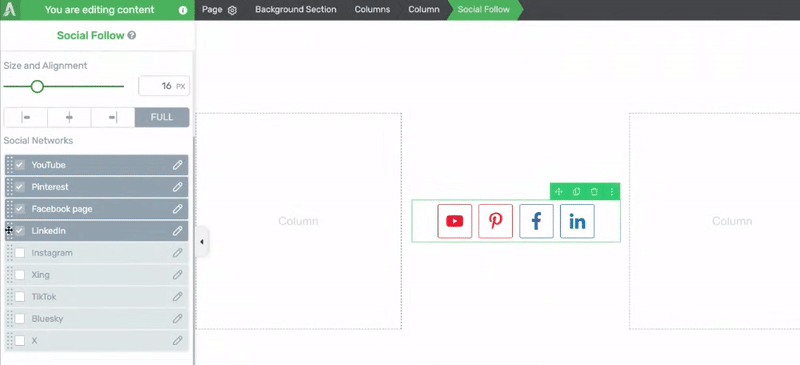Open the element more options menu

pos(612,191)
